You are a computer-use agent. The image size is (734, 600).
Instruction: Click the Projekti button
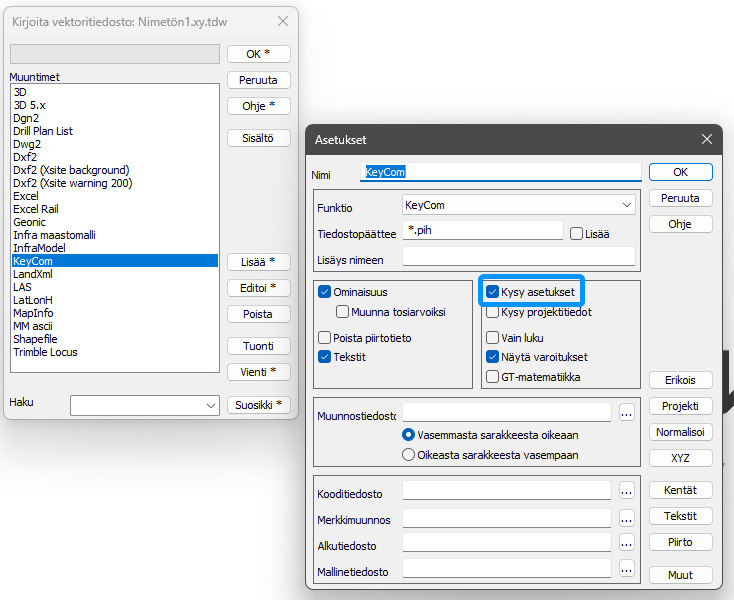tap(680, 407)
